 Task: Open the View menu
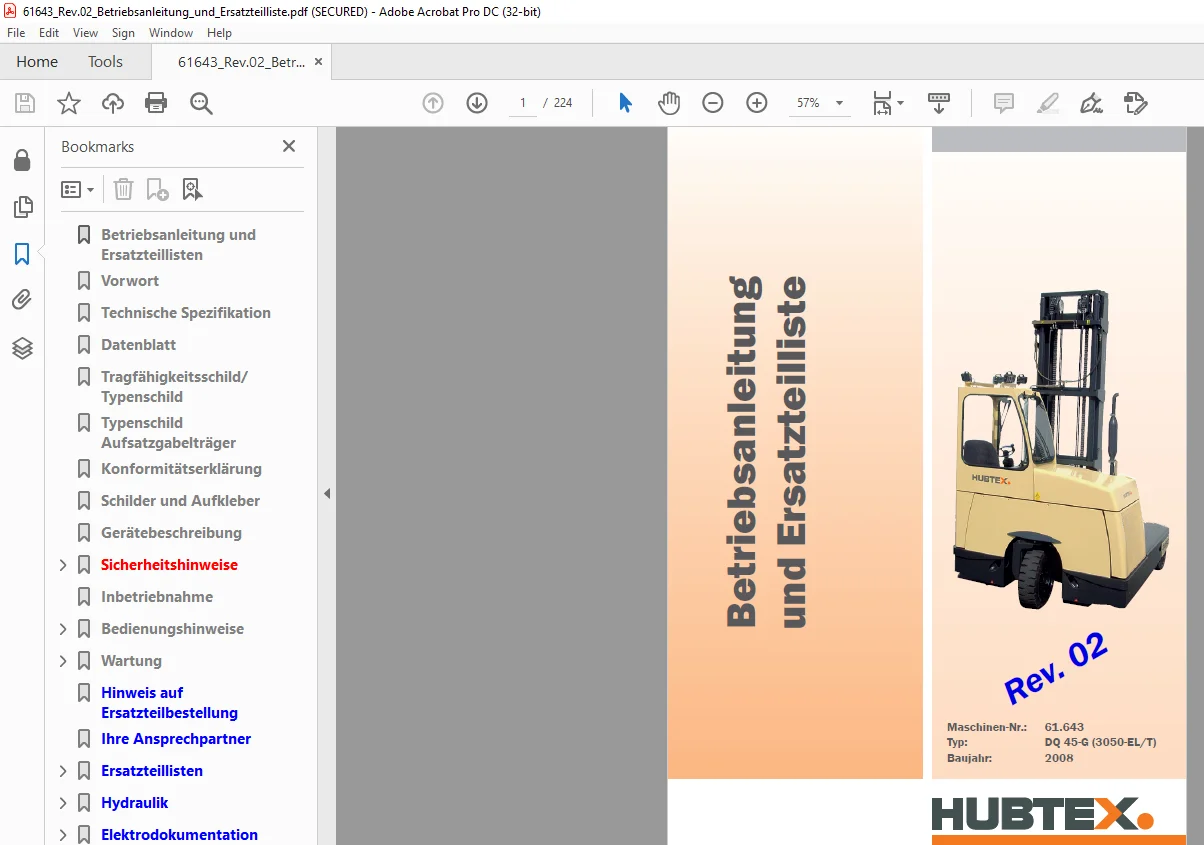pyautogui.click(x=85, y=33)
